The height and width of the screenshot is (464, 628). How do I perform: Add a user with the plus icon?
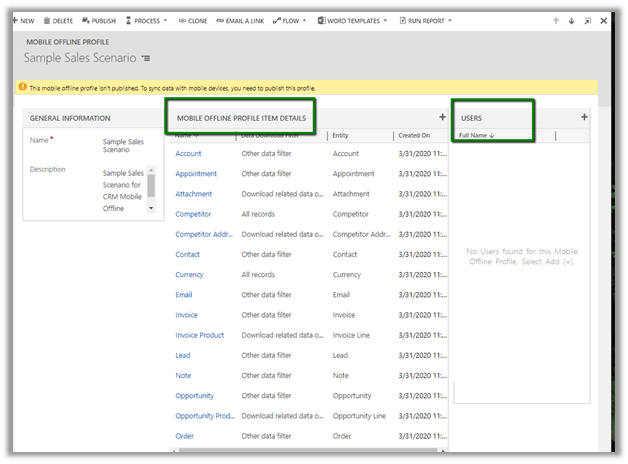point(584,117)
